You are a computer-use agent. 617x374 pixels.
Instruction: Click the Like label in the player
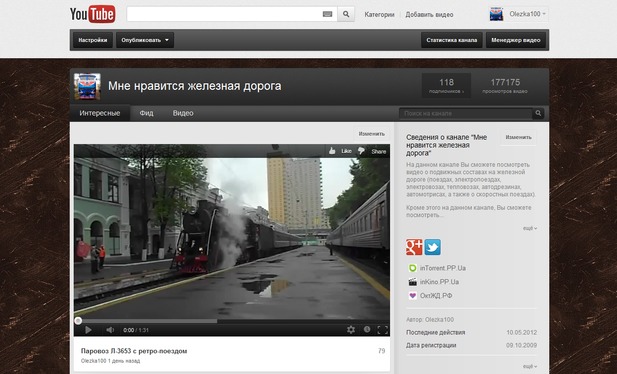pyautogui.click(x=346, y=151)
